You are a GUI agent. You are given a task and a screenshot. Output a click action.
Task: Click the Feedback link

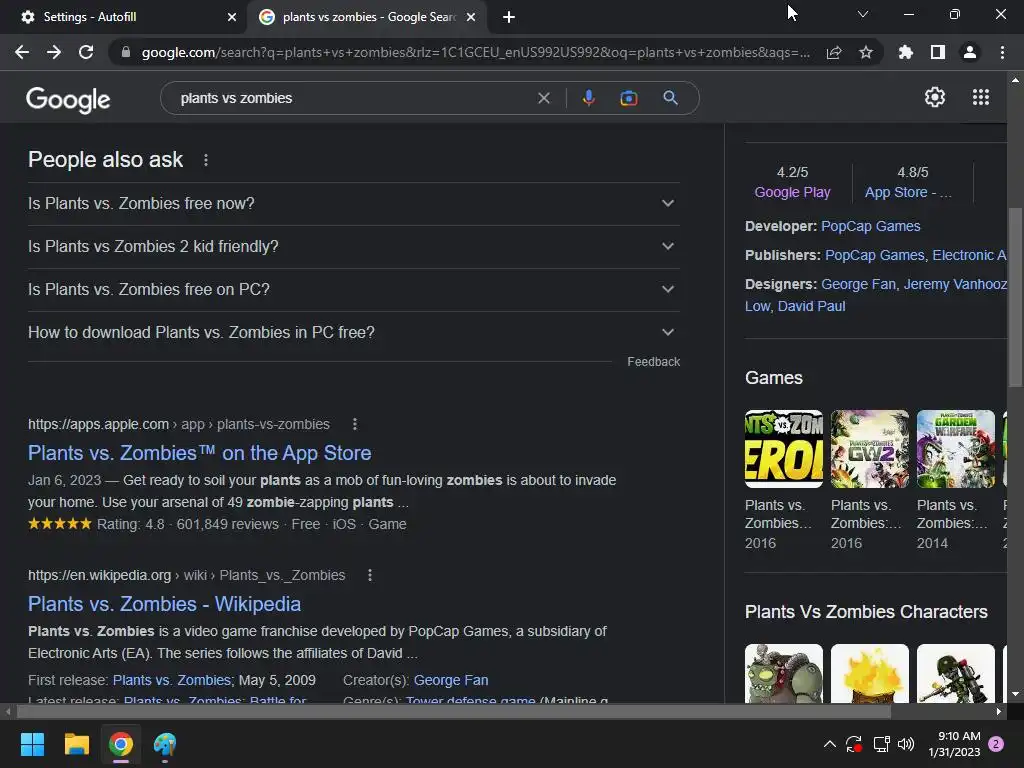(653, 362)
